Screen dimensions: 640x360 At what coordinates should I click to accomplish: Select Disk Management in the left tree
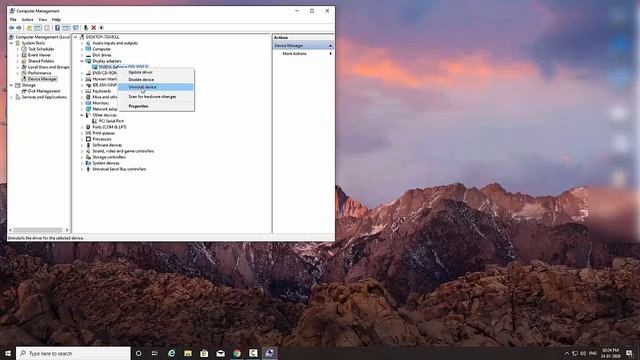click(44, 91)
